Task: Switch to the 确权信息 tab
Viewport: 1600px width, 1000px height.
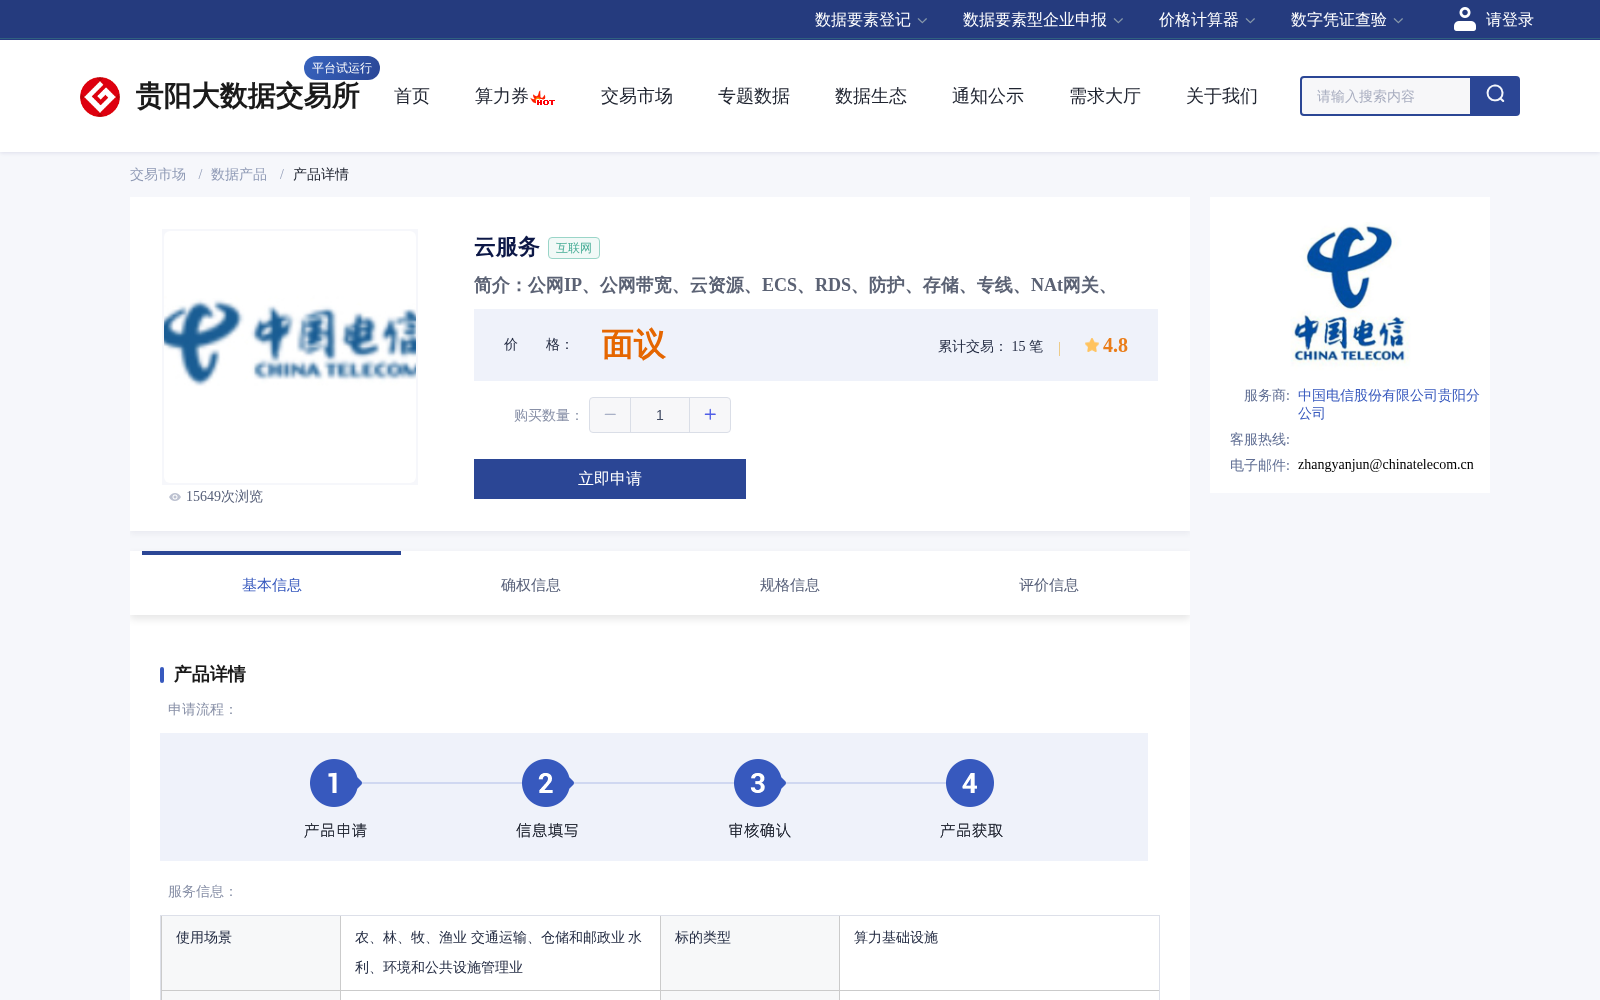Action: (531, 585)
